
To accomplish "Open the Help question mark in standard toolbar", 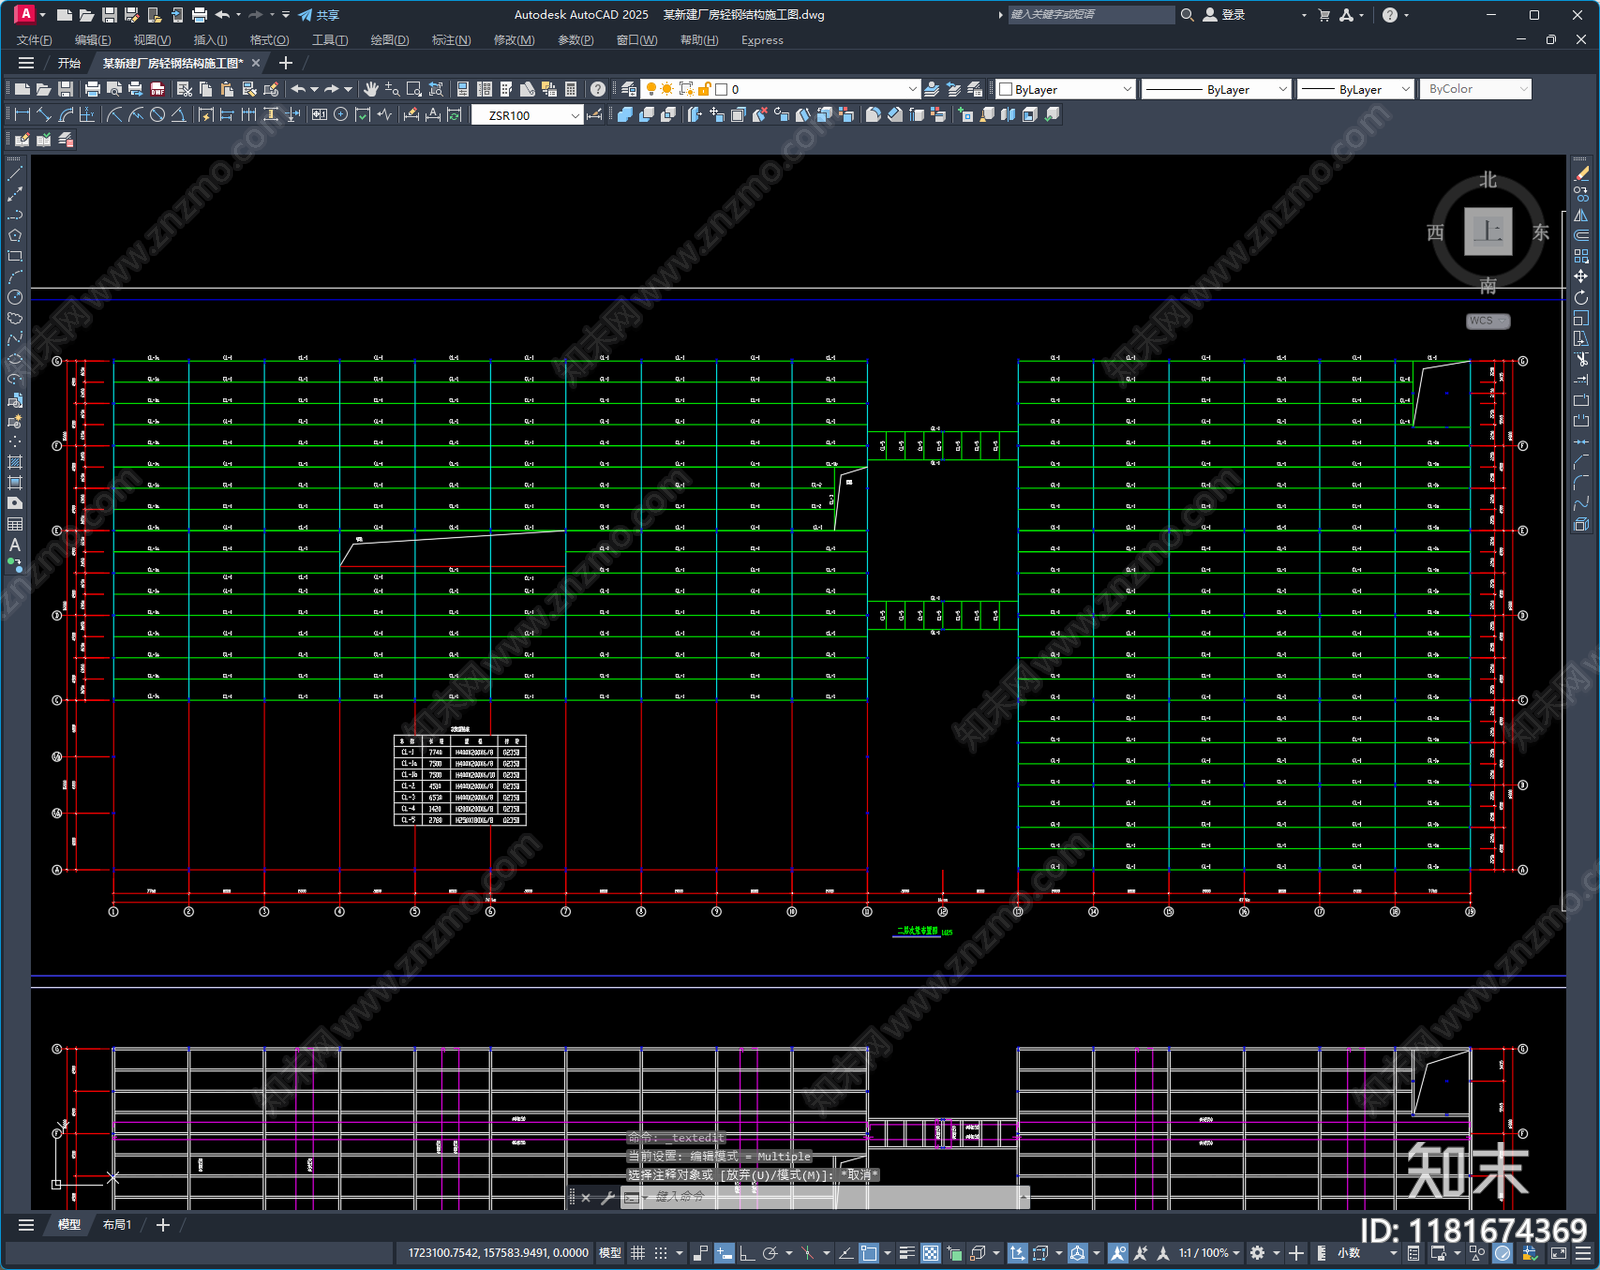I will tap(597, 89).
